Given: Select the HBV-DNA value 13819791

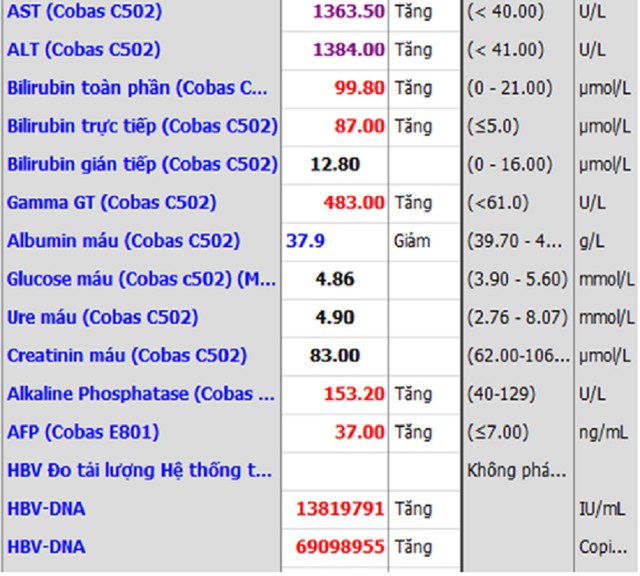Looking at the screenshot, I should [x=340, y=509].
